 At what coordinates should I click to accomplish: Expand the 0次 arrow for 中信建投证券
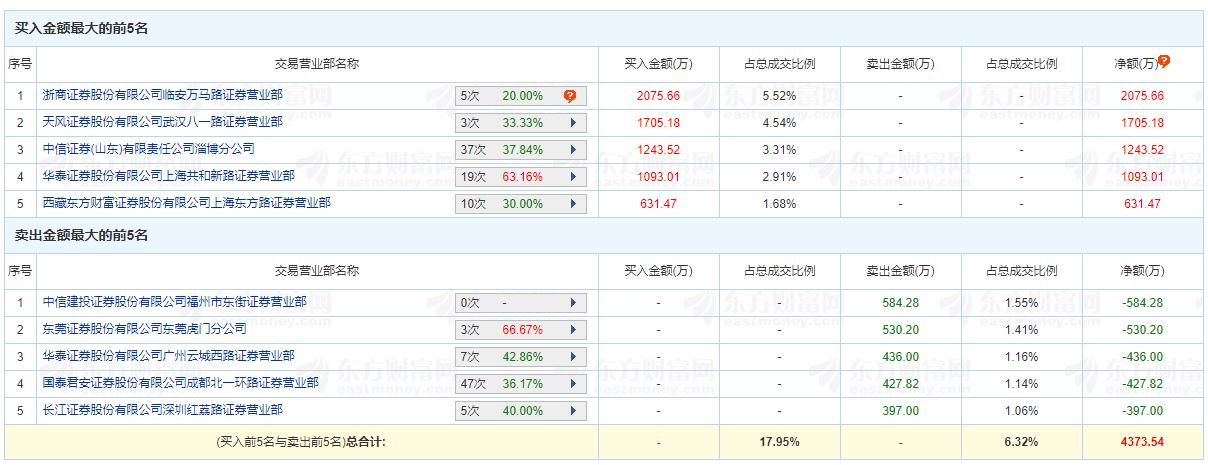pyautogui.click(x=573, y=303)
